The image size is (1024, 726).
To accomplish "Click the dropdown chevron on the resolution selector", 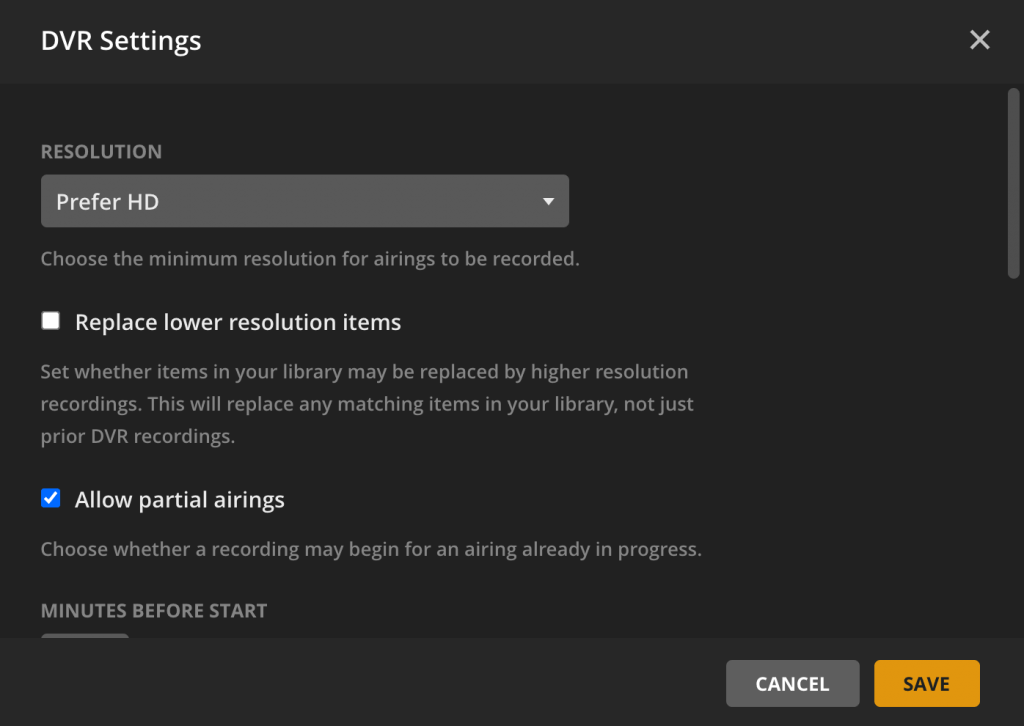I will pos(548,201).
